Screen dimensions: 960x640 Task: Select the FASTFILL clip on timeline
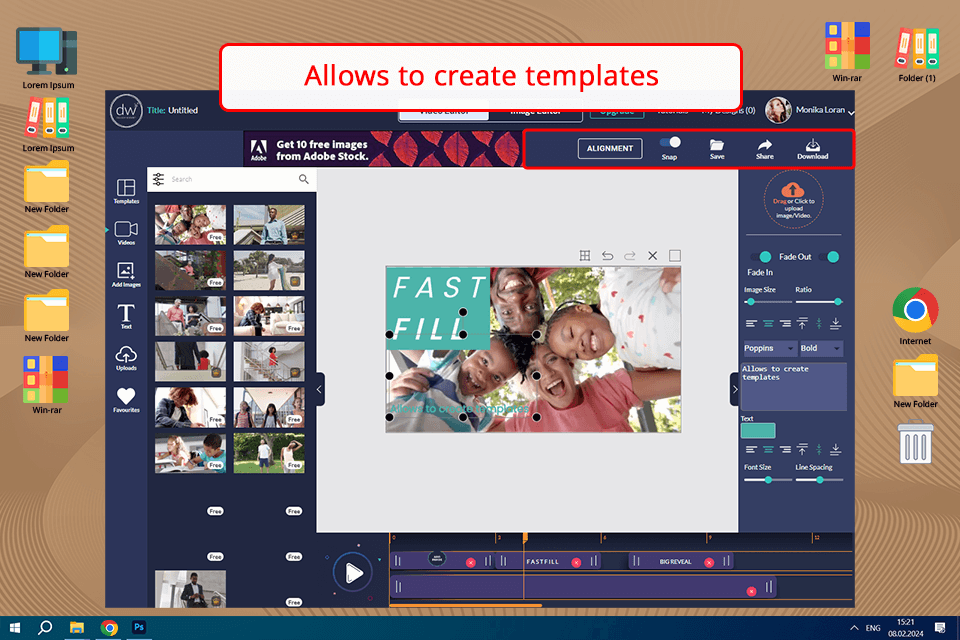click(547, 561)
